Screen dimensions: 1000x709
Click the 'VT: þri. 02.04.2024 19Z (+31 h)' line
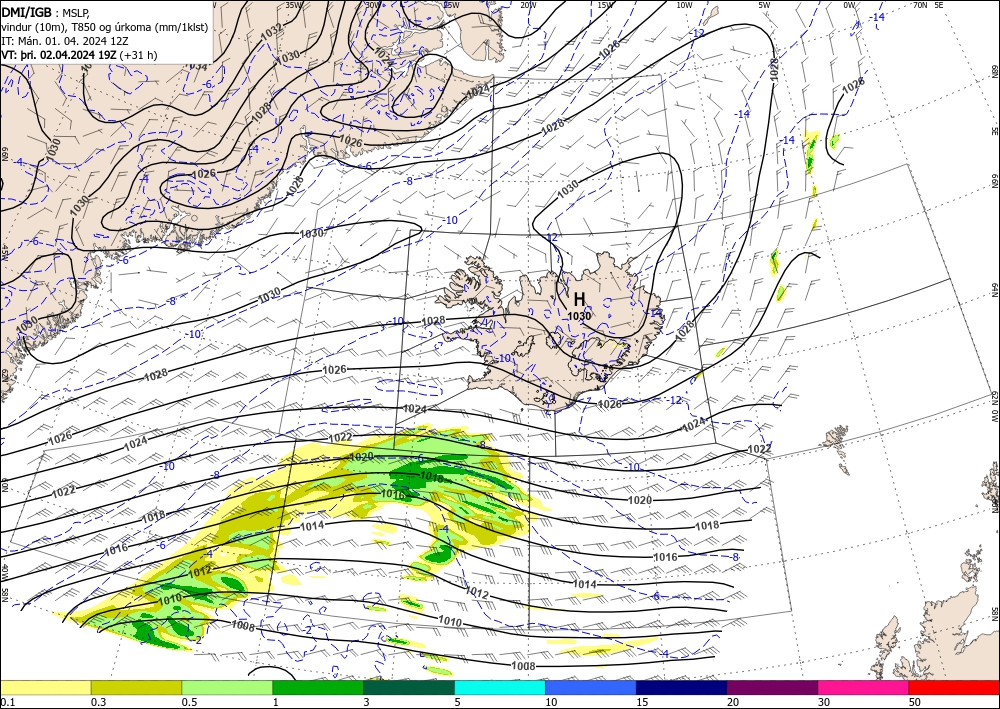coord(79,55)
